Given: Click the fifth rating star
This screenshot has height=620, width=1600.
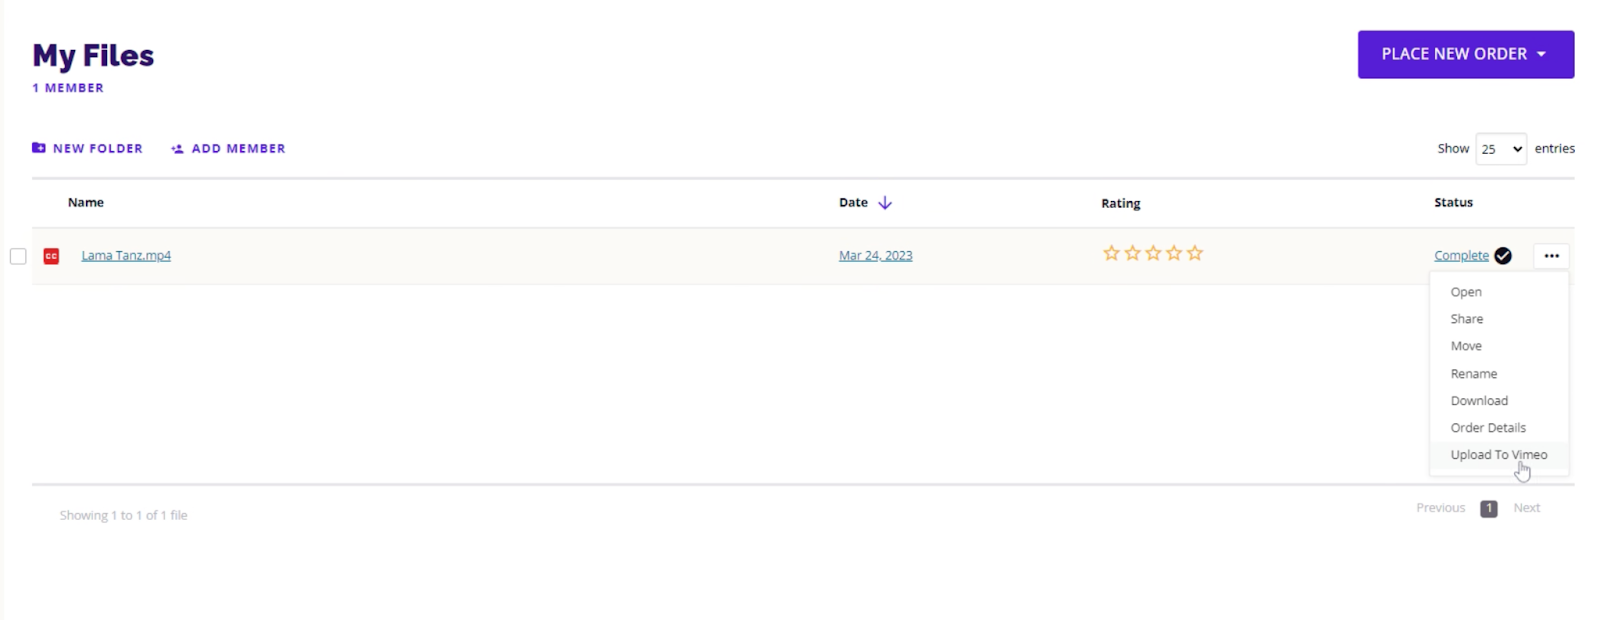Looking at the screenshot, I should point(1194,253).
